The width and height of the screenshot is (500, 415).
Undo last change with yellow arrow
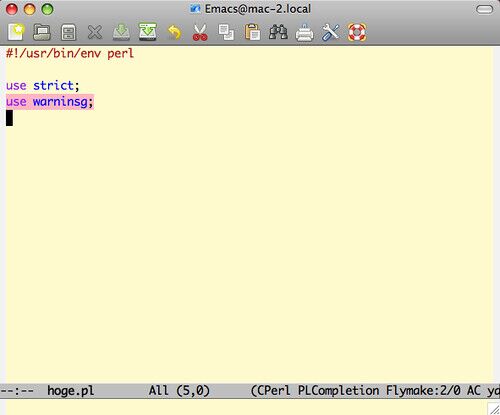[x=174, y=32]
